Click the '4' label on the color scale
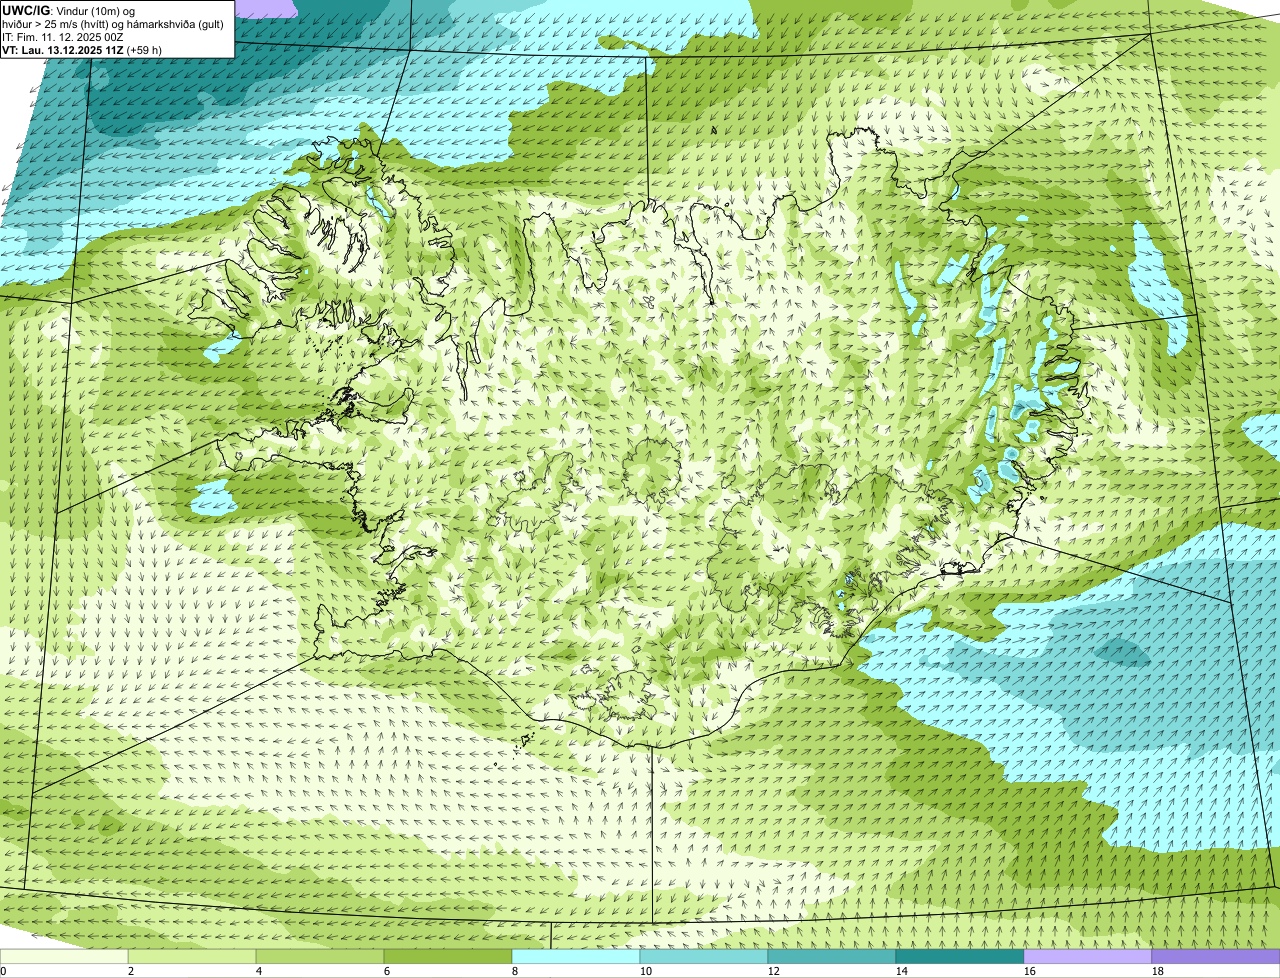Screen dimensions: 1280x978 click(259, 971)
